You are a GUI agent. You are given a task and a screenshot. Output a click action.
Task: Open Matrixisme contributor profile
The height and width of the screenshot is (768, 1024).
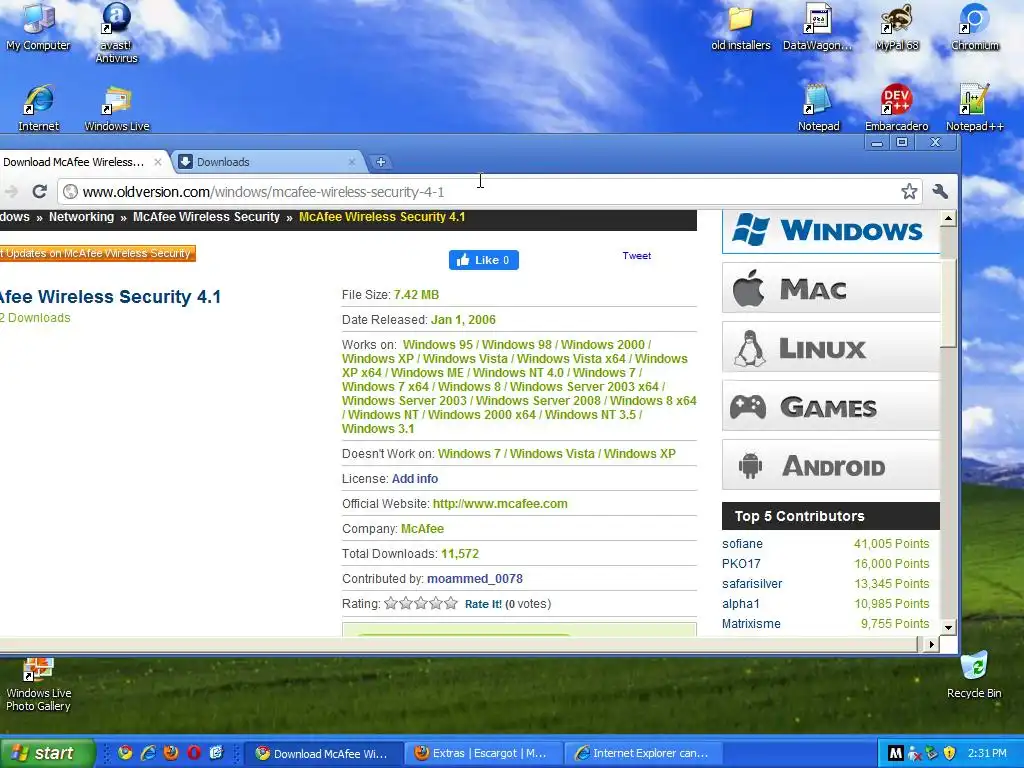751,624
